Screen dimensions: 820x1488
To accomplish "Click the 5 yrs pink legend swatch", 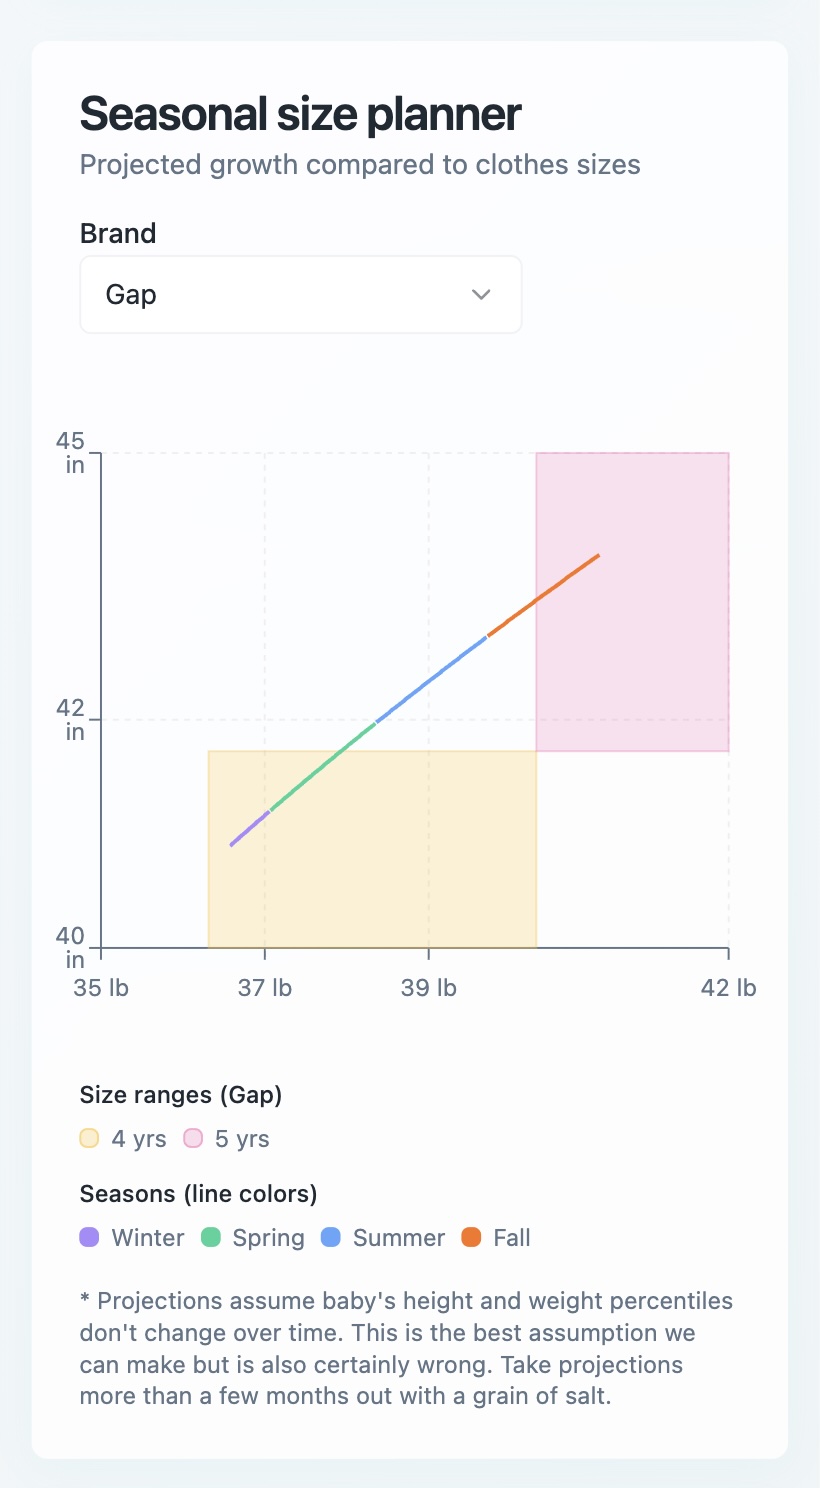I will click(193, 1138).
